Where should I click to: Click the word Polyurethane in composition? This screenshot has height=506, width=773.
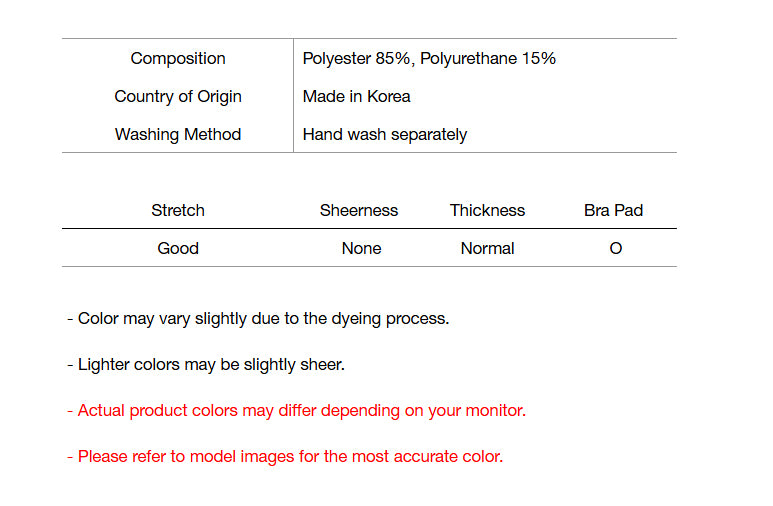(x=466, y=58)
